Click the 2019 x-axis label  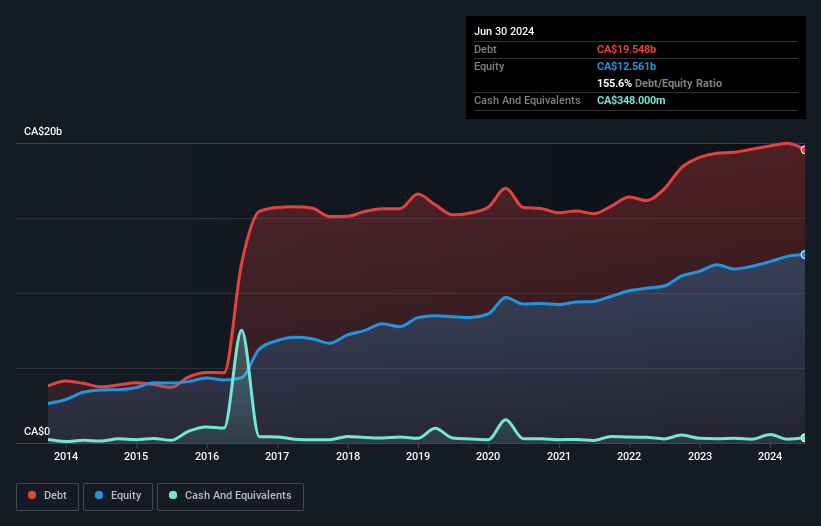coord(418,456)
